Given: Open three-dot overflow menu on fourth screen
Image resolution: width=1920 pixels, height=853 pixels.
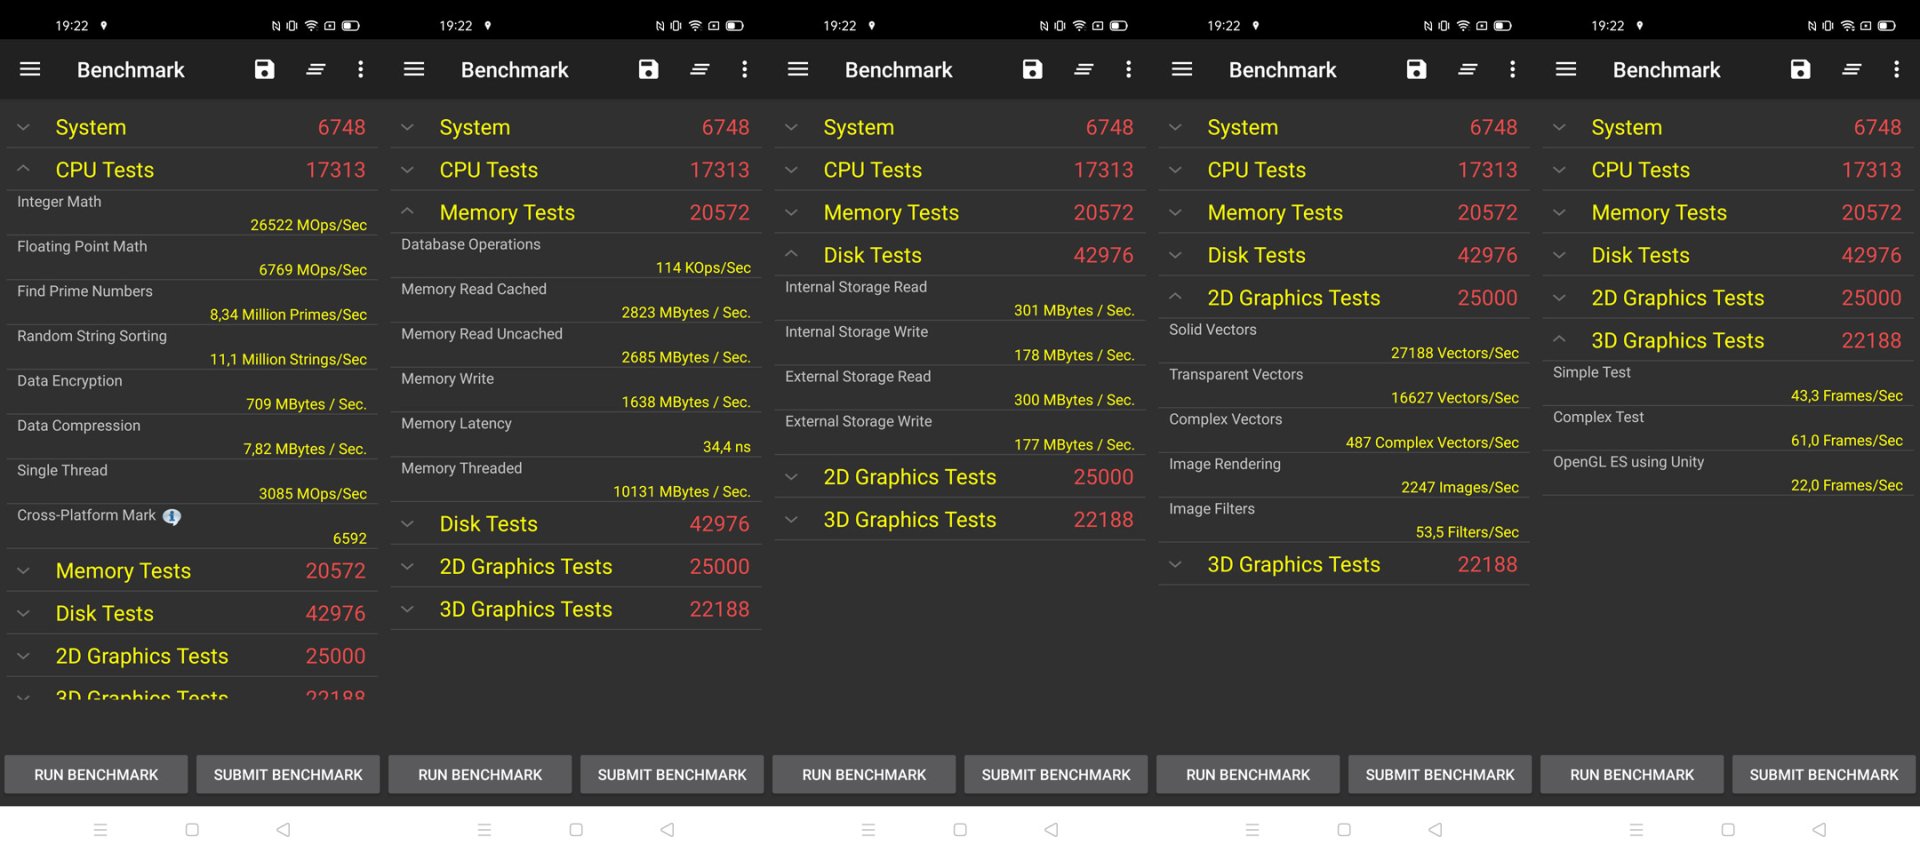Looking at the screenshot, I should click(x=1512, y=69).
